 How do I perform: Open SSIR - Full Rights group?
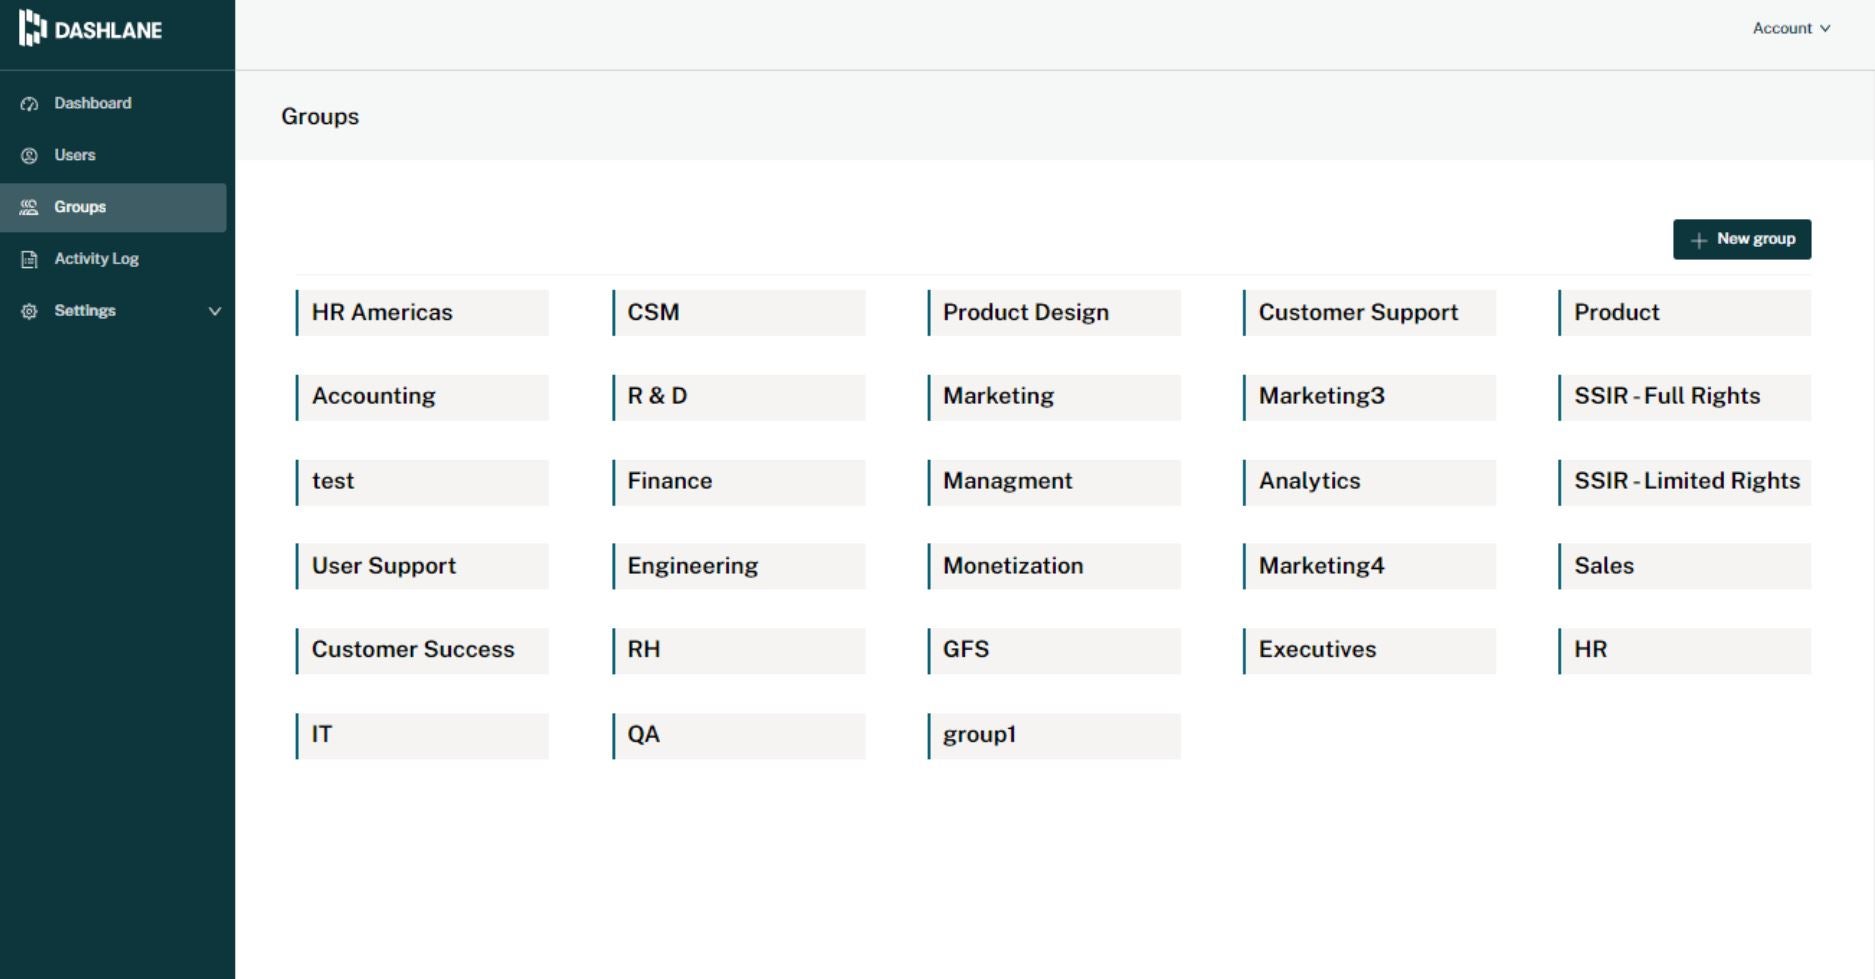pos(1685,397)
